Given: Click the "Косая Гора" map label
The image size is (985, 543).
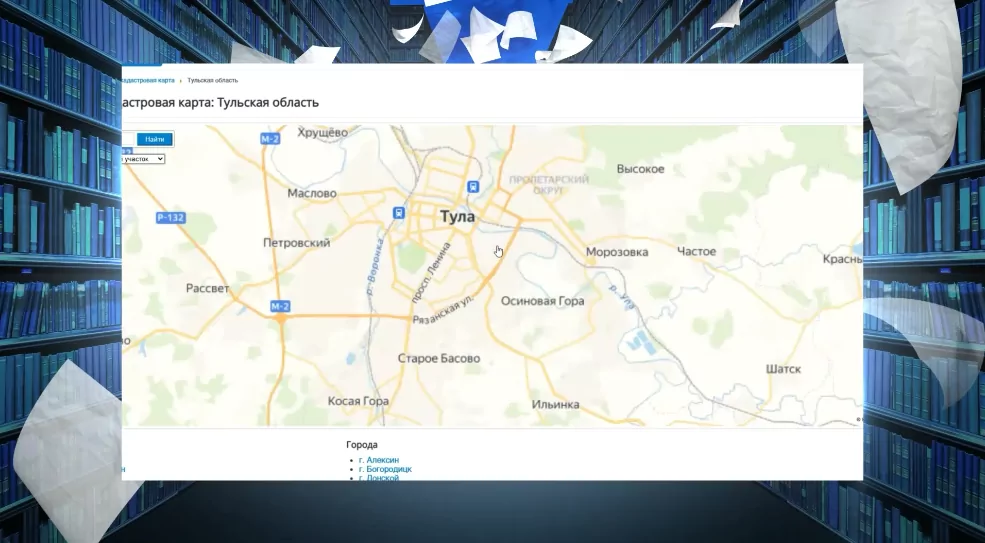Looking at the screenshot, I should tap(358, 401).
